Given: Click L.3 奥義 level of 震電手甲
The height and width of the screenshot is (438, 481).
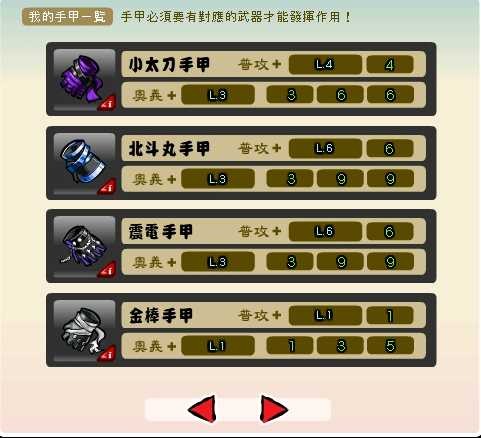Looking at the screenshot, I should point(218,262).
